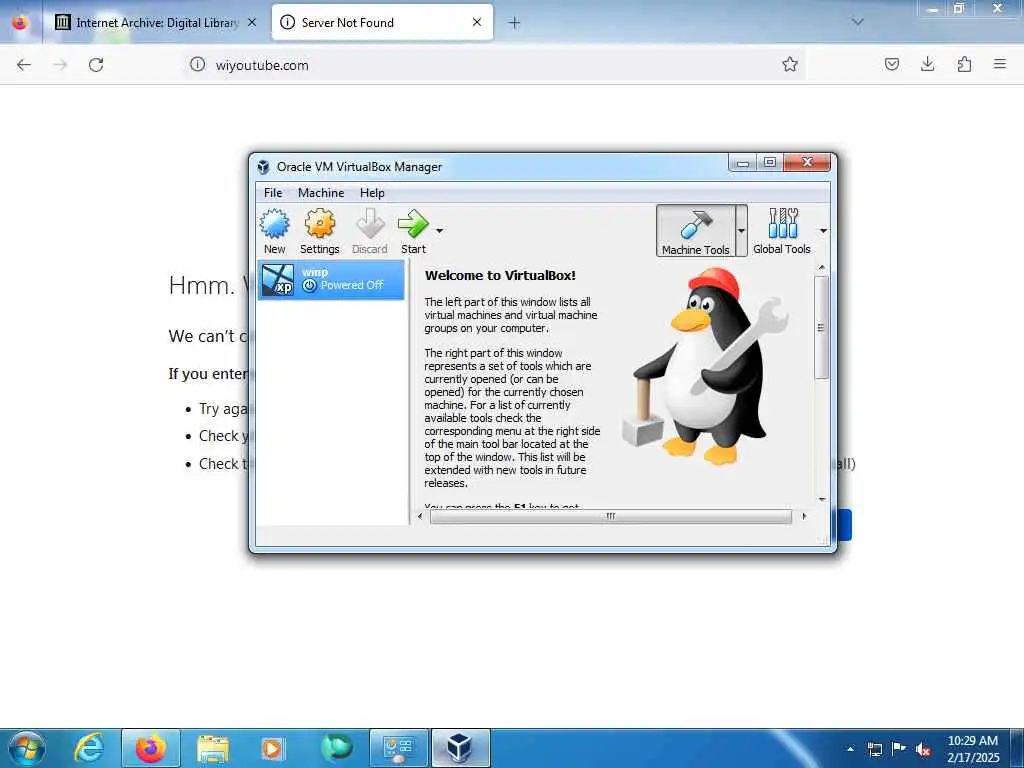Close the Server Not Found tab

[x=477, y=22]
